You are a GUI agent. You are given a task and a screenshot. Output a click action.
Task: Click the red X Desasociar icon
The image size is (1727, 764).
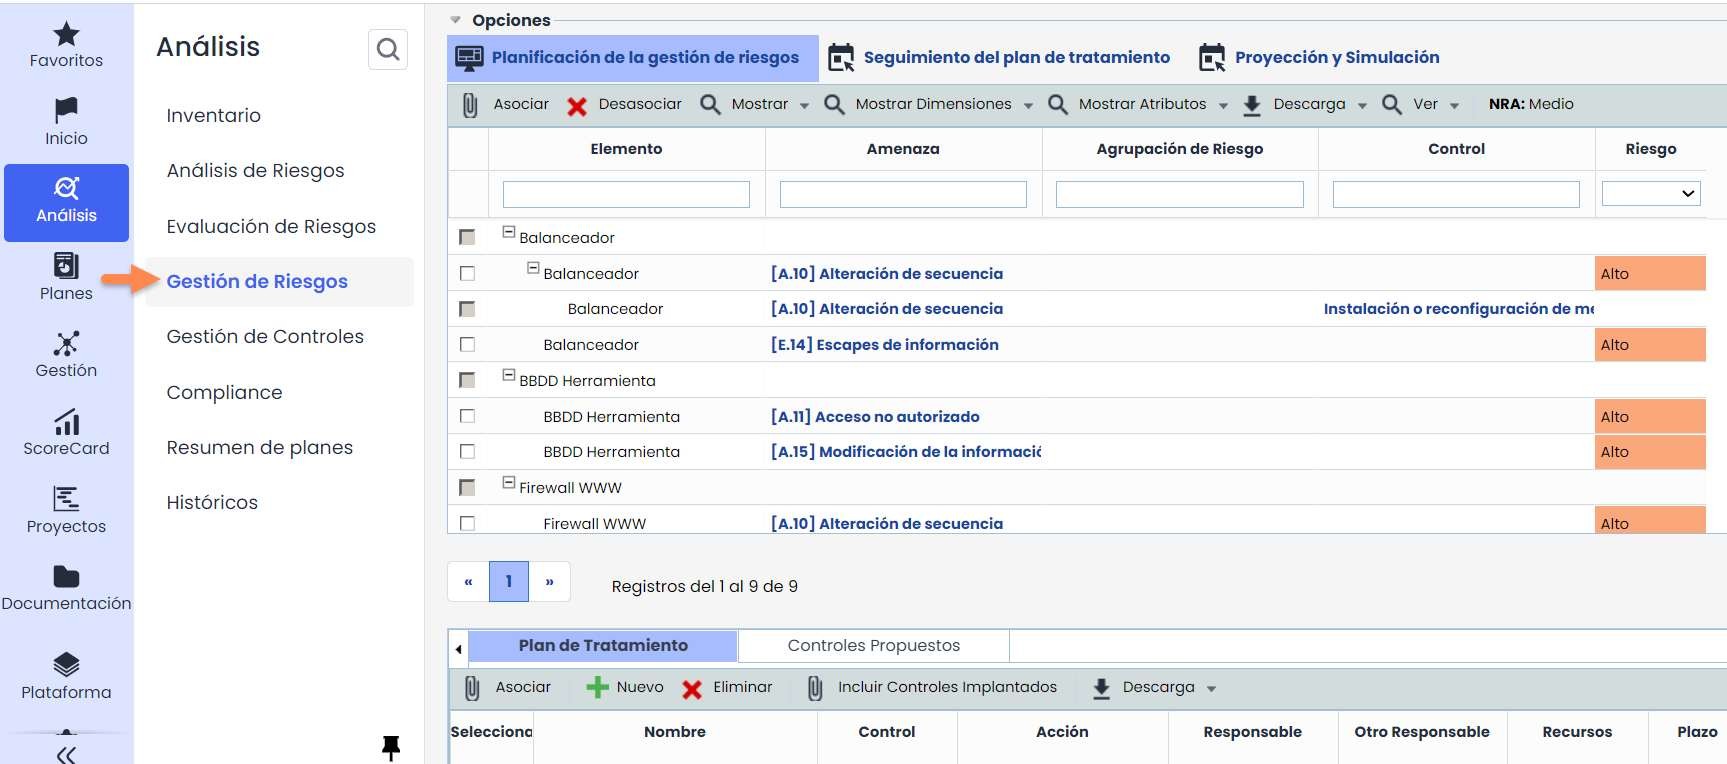pyautogui.click(x=577, y=105)
